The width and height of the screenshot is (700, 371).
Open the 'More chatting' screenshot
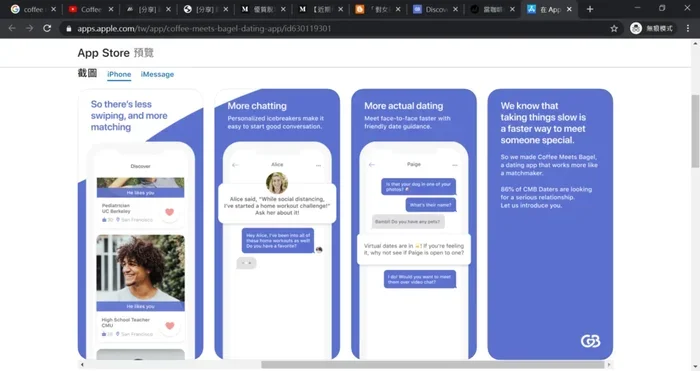(x=277, y=224)
